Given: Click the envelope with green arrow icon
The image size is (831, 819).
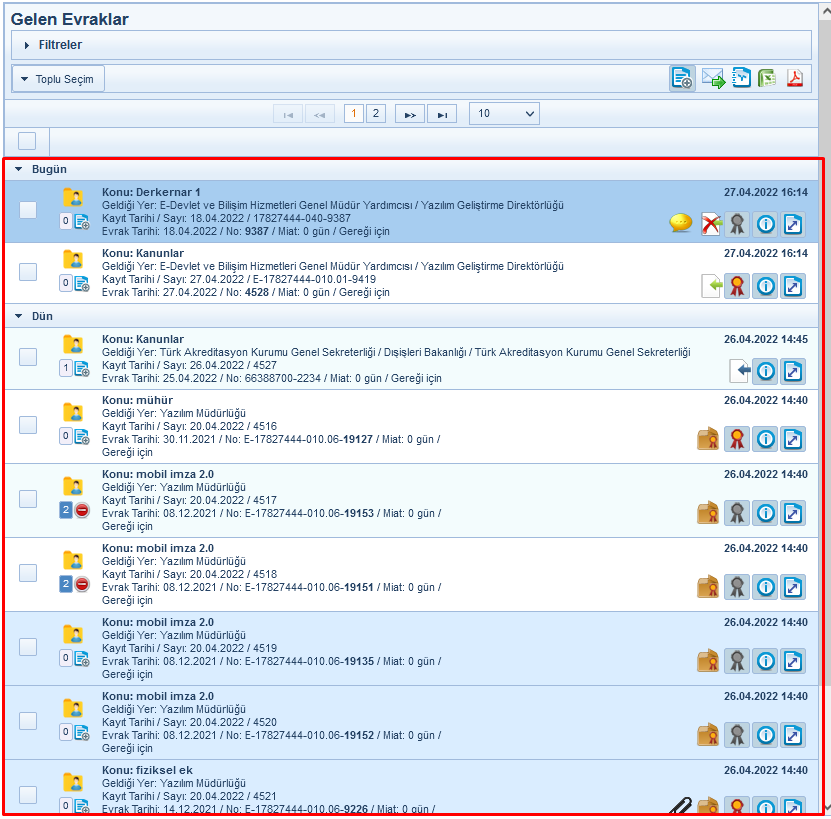Looking at the screenshot, I should tap(713, 79).
